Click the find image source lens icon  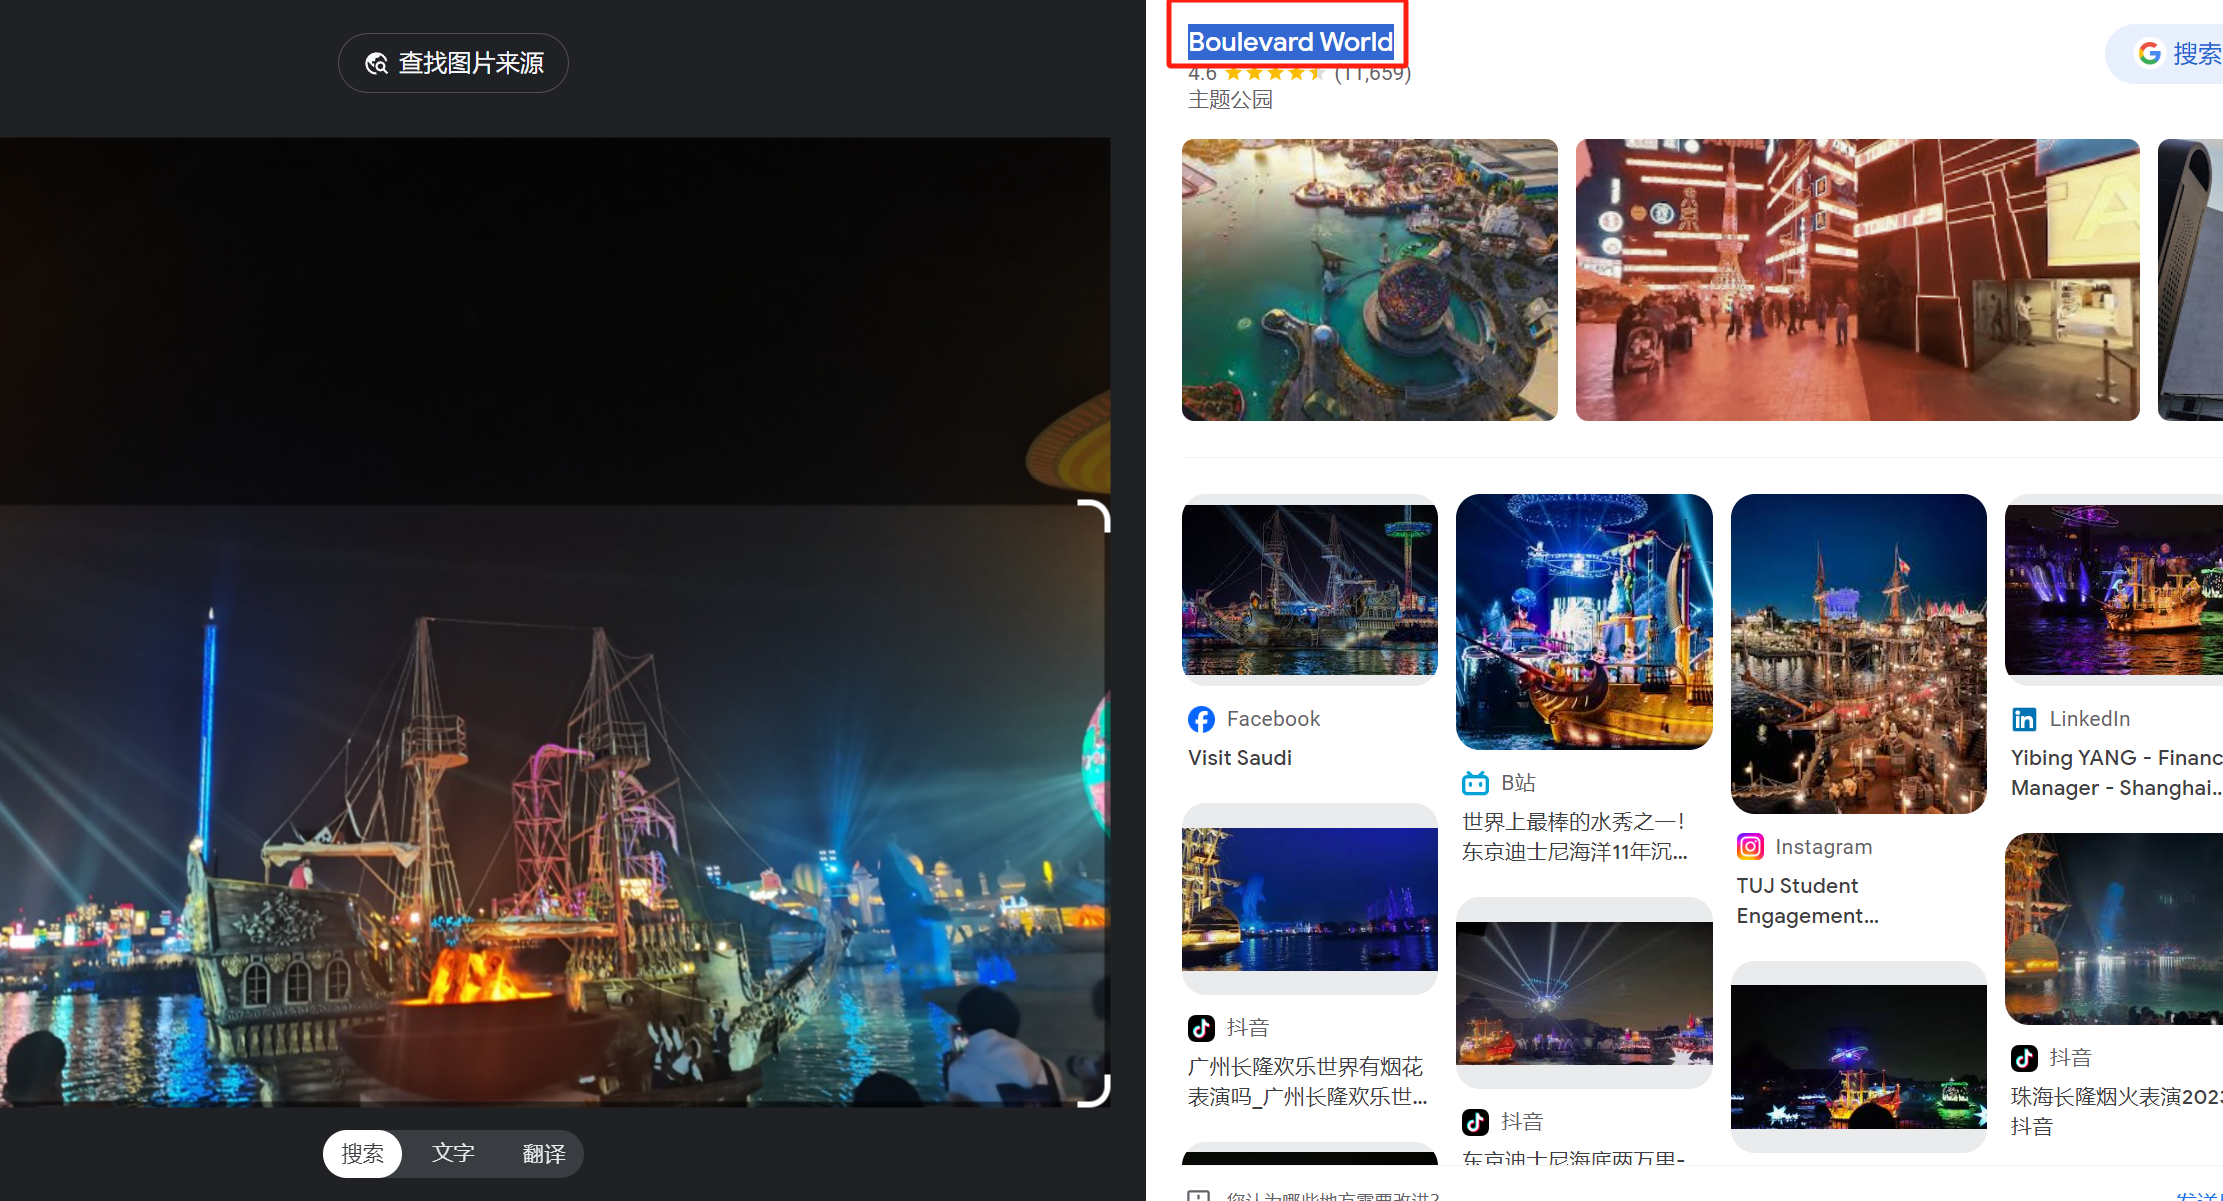(377, 64)
